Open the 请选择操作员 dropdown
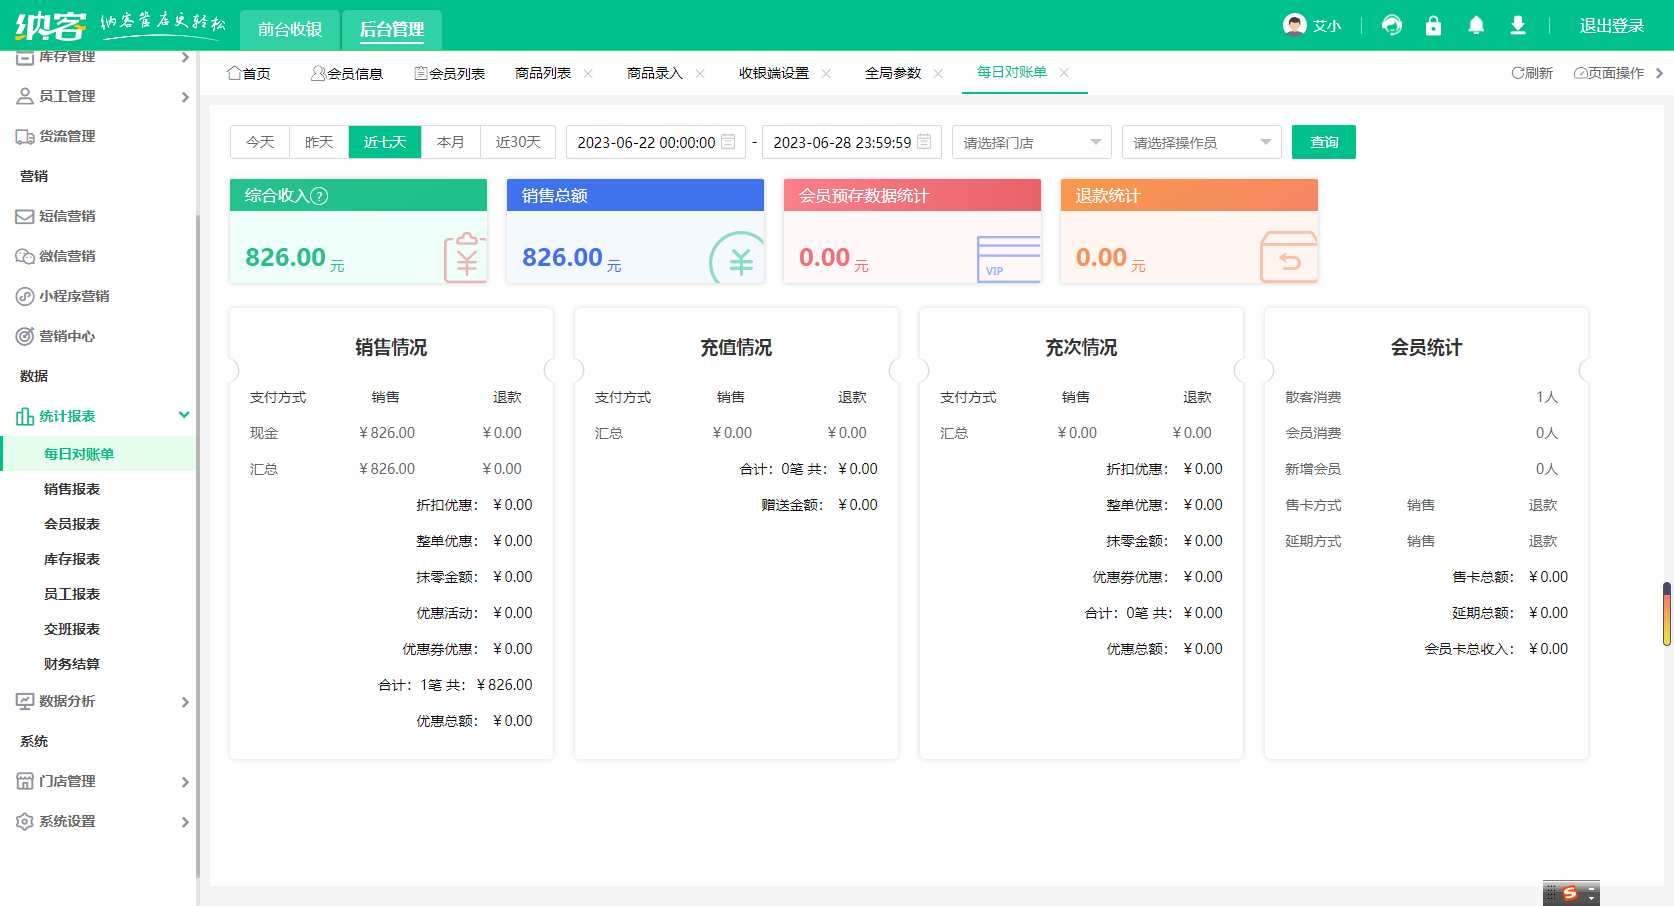Screen dimensions: 1674x906 (x=1201, y=142)
